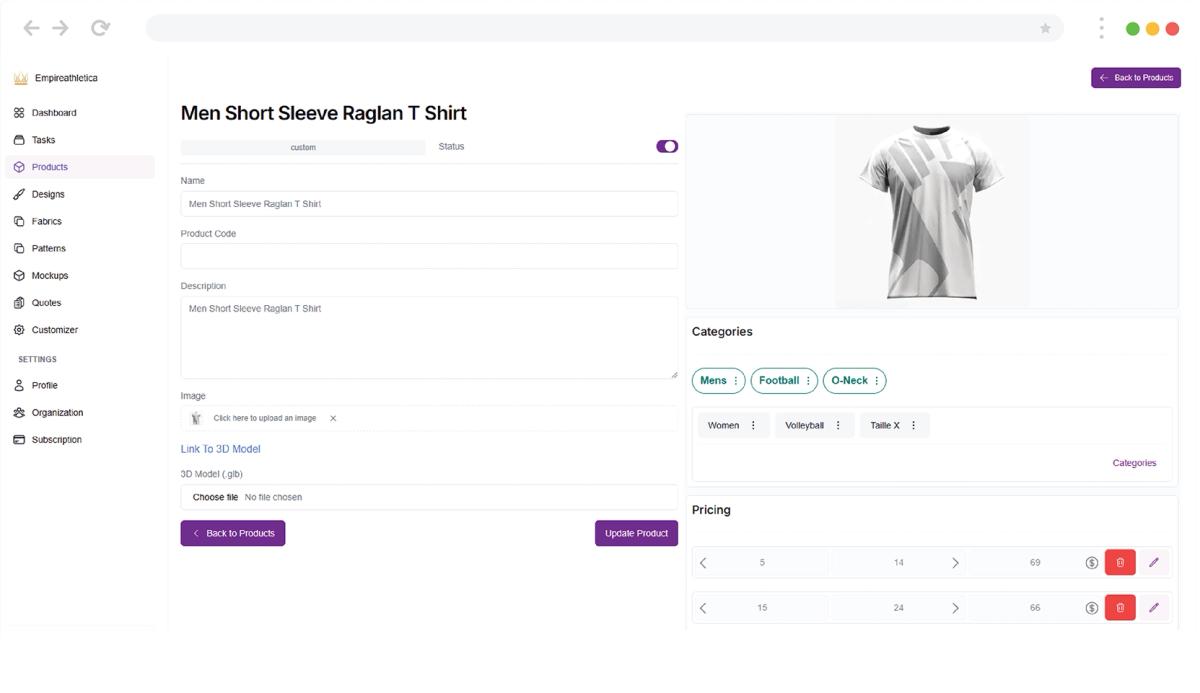
Task: Open the Women subcategory kebab menu
Action: (755, 425)
